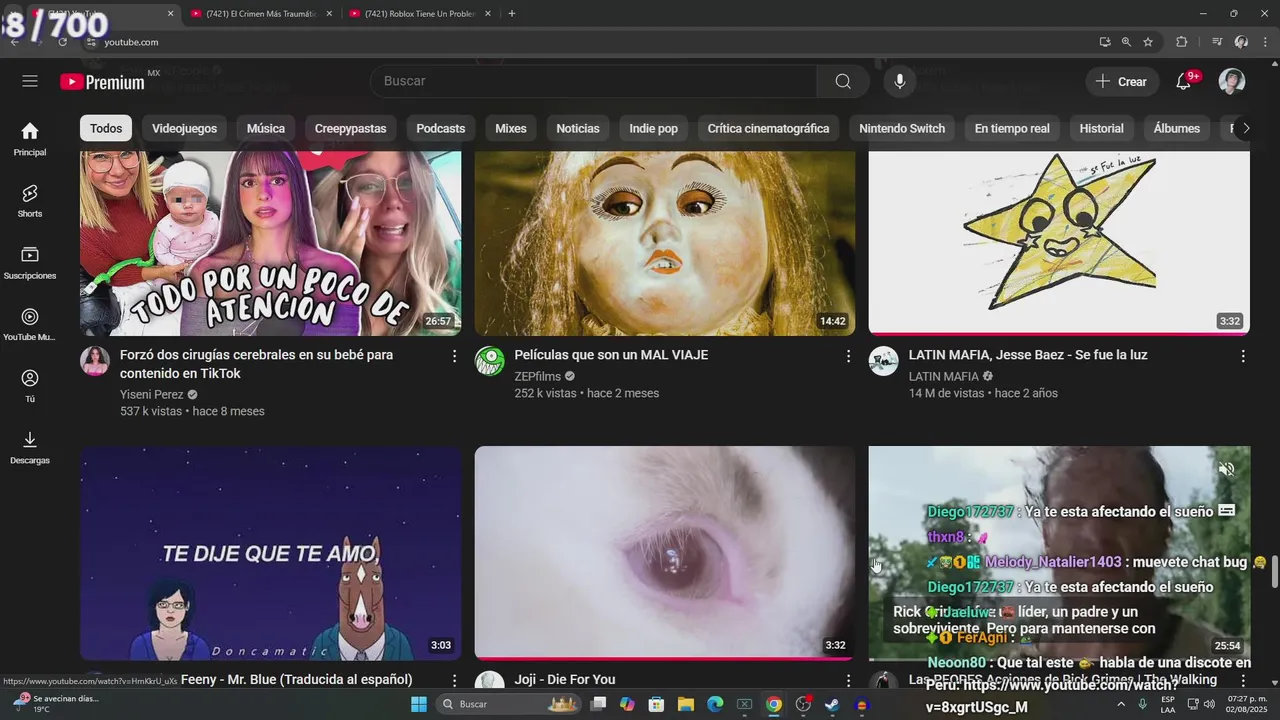
Task: Select the Crítica cinematográfica chip
Action: point(768,128)
